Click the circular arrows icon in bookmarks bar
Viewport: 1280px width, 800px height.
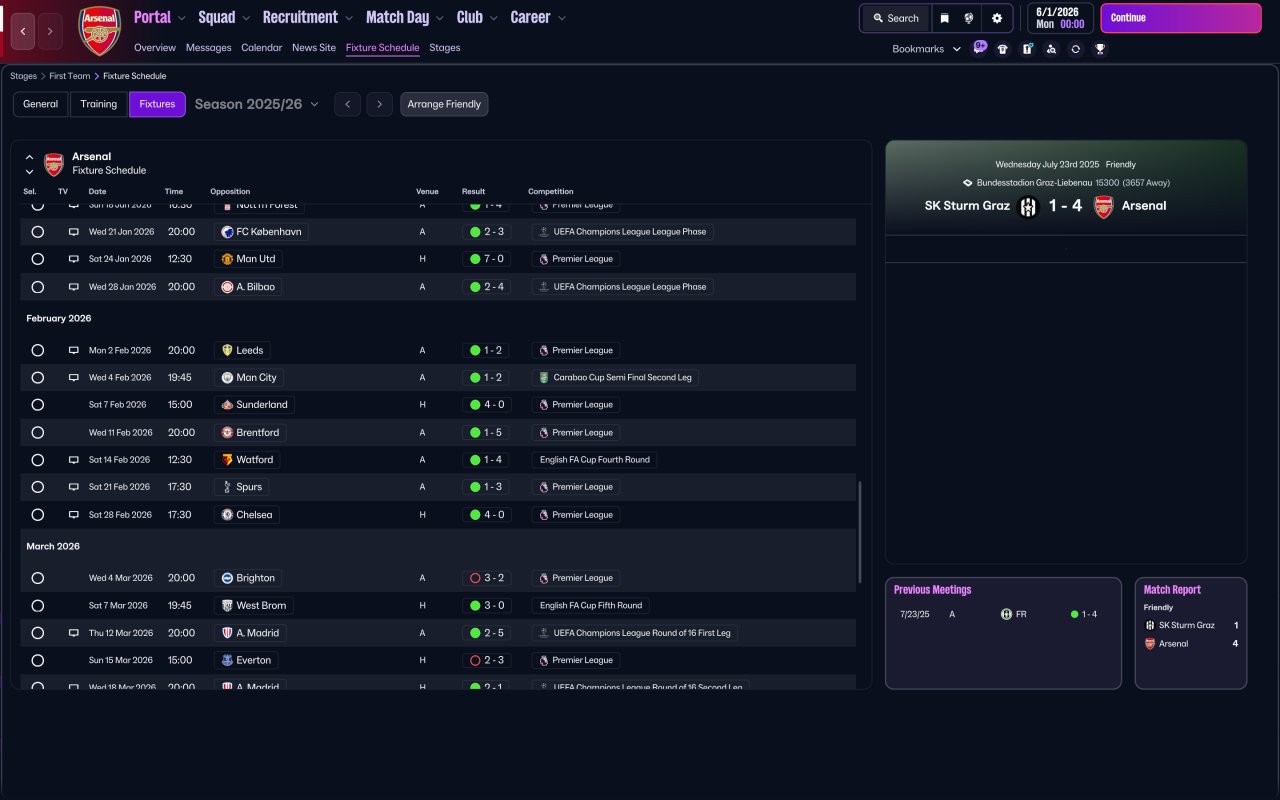coord(1075,49)
